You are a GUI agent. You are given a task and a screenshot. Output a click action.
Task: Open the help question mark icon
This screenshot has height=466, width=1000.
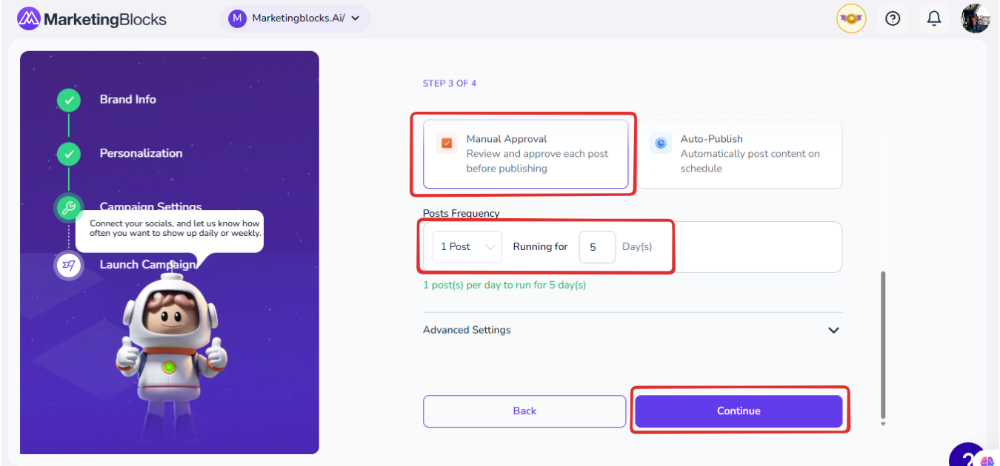coord(893,19)
